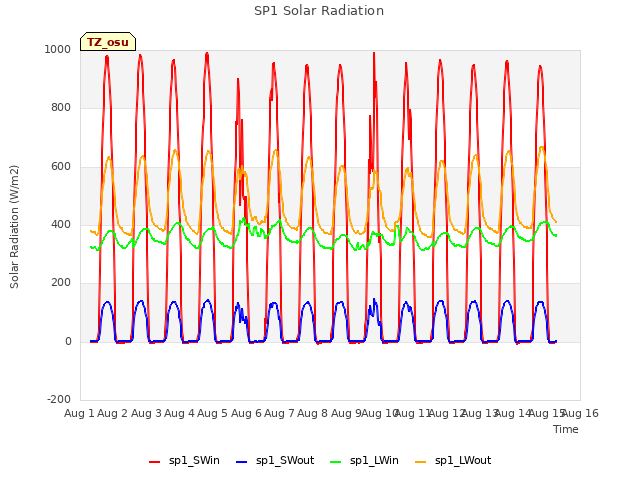Toggle the sp1_SWin legend entry

tap(184, 460)
